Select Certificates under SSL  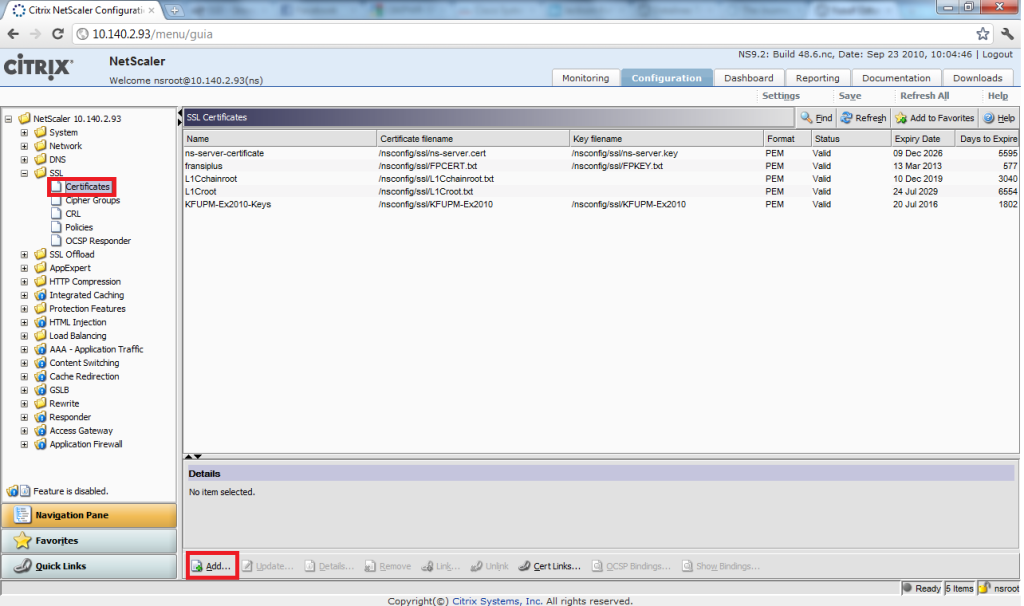pyautogui.click(x=87, y=187)
